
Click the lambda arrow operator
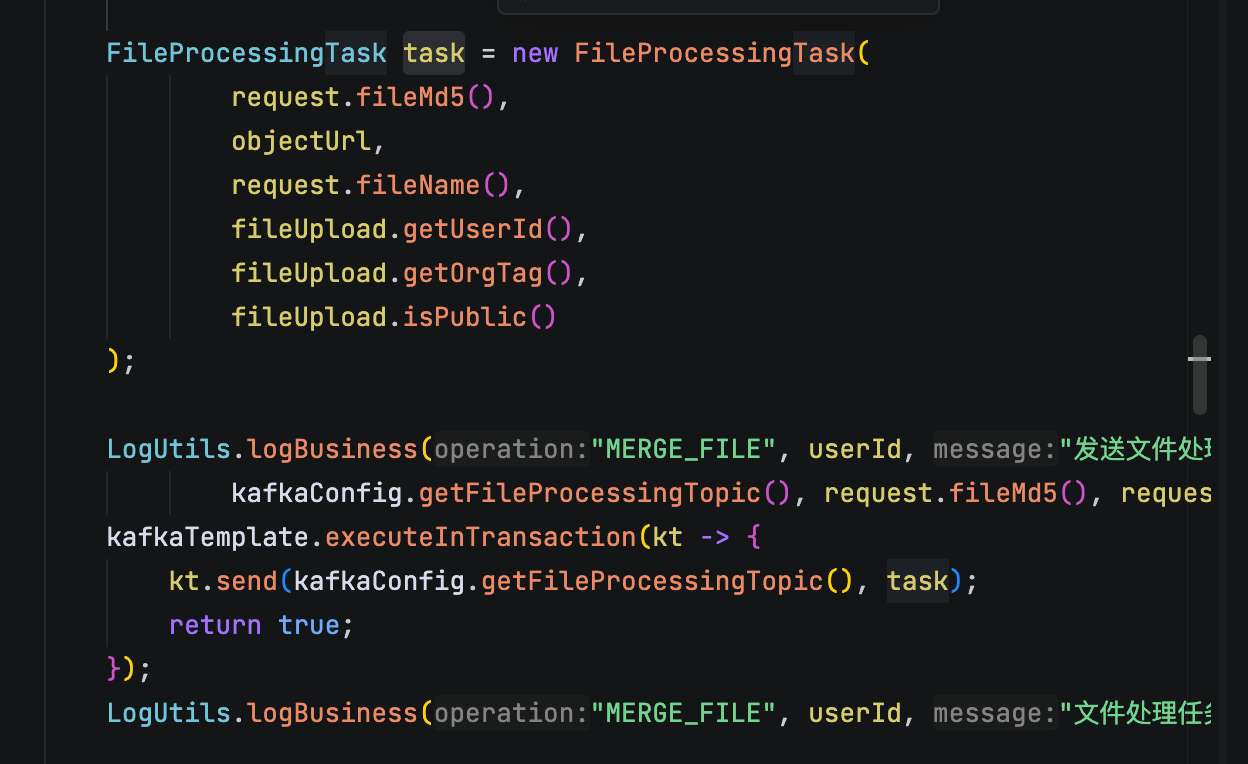pos(714,537)
